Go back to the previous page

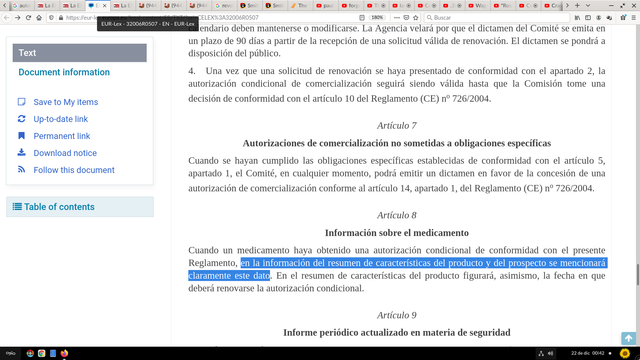tap(7, 18)
